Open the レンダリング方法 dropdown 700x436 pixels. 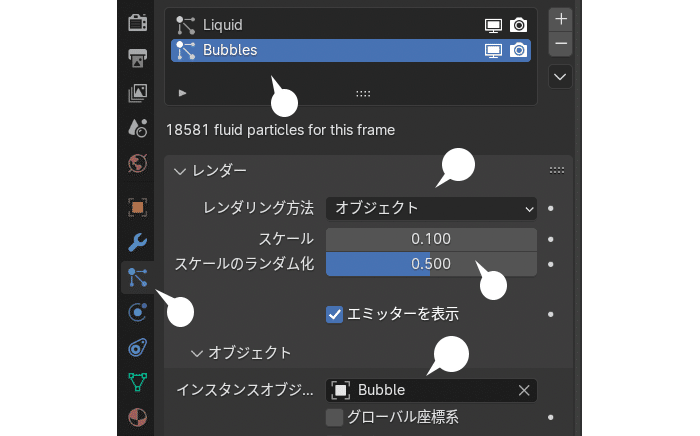coord(431,208)
